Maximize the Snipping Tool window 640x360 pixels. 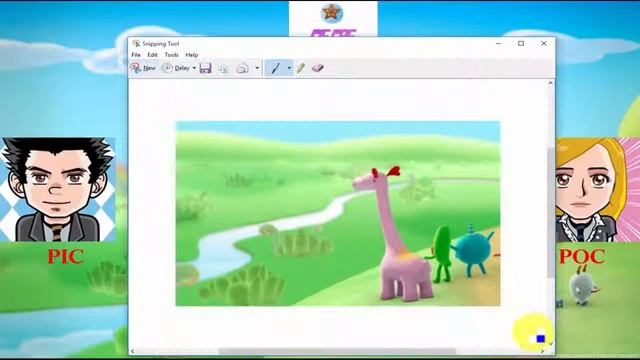(521, 43)
